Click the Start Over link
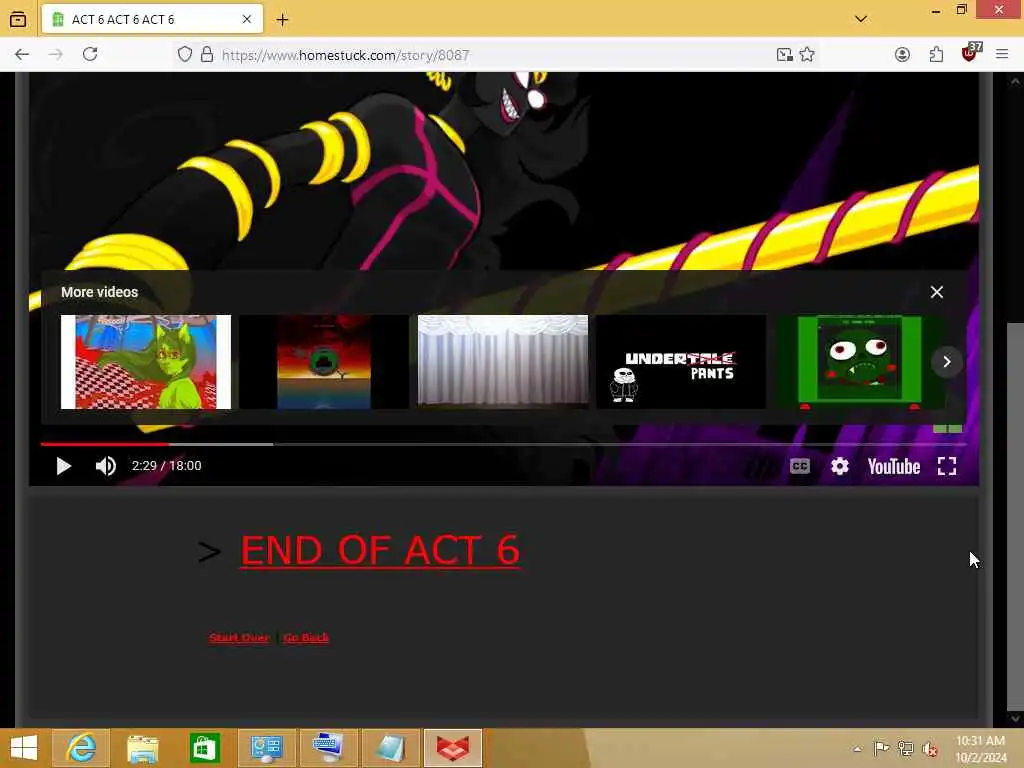 coord(239,637)
